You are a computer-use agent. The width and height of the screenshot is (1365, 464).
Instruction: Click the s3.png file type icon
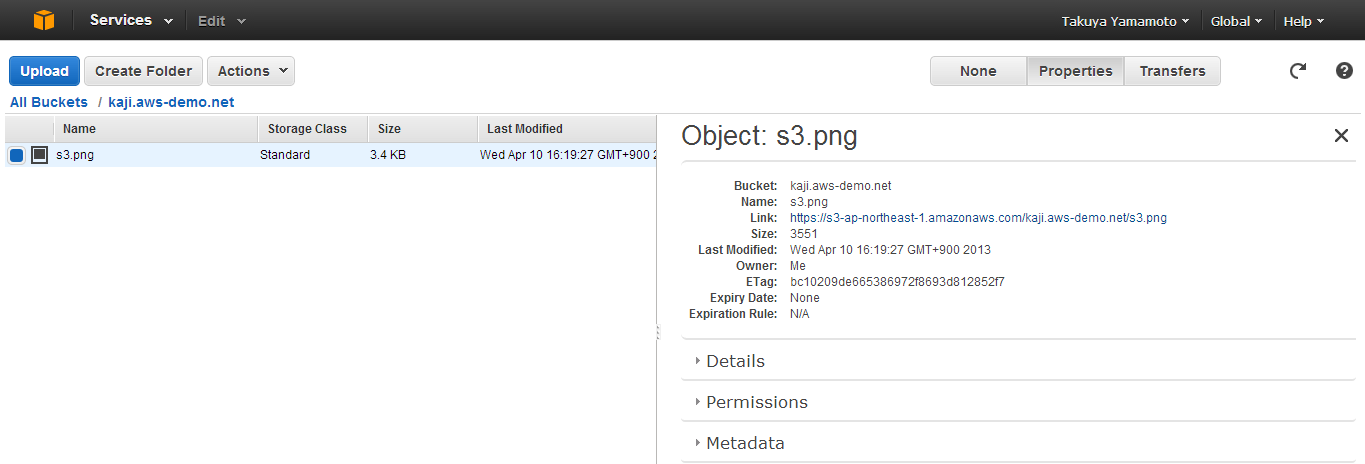(39, 155)
